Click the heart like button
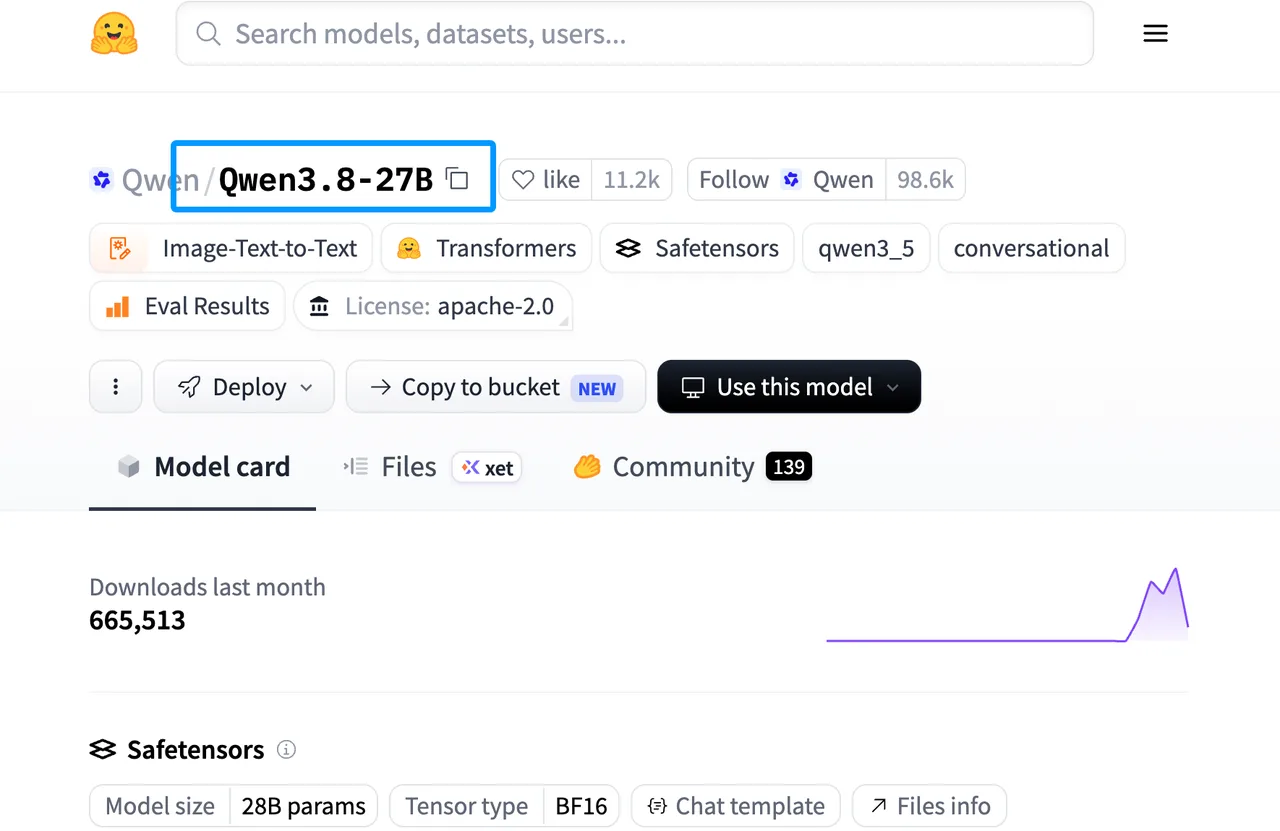 pyautogui.click(x=546, y=180)
